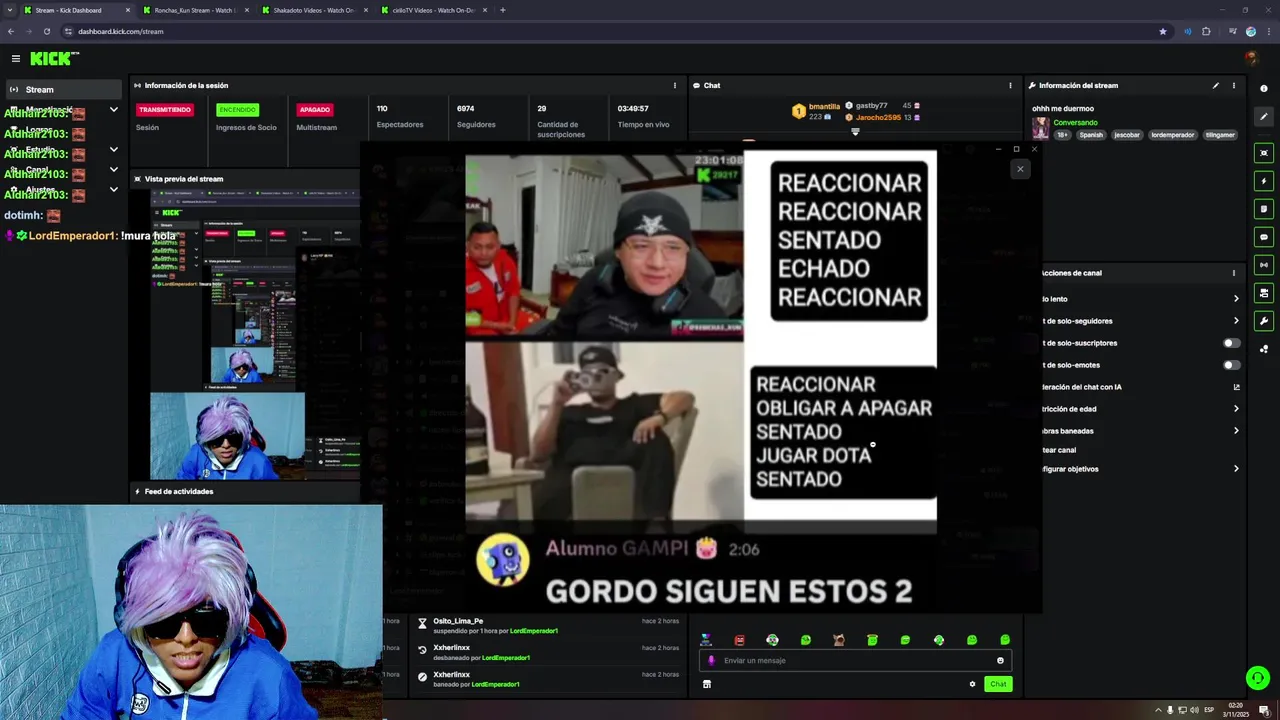Open external link for Moderación del chat con IA

click(1236, 387)
